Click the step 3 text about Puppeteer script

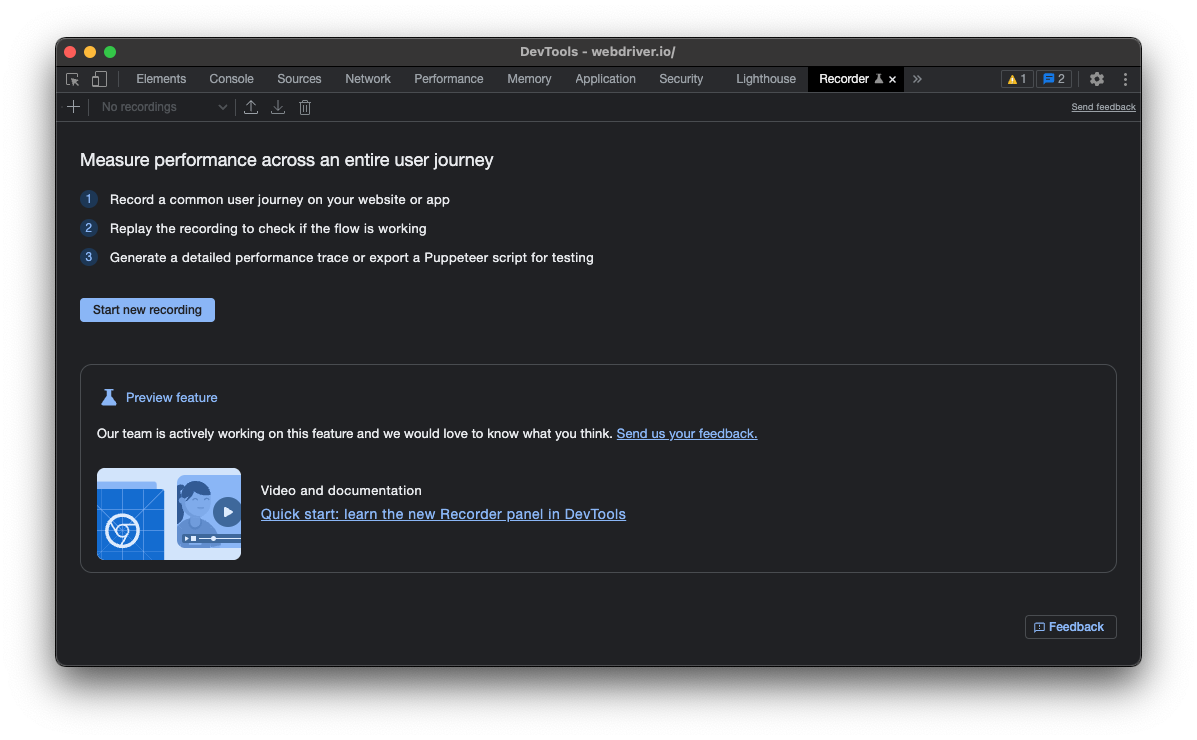(x=352, y=257)
